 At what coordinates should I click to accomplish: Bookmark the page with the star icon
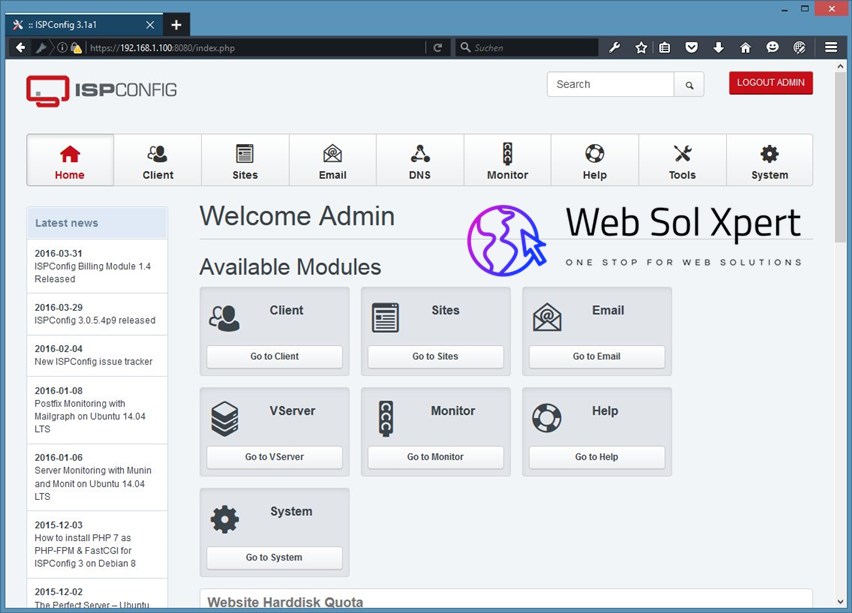tap(641, 48)
